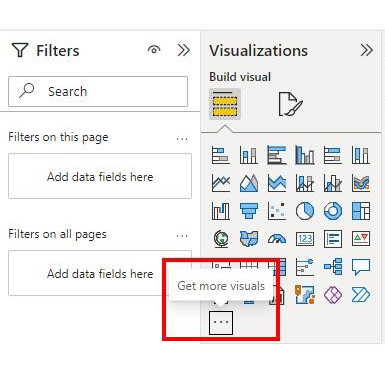The height and width of the screenshot is (373, 385).
Task: Click the Filters on this page label
Action: click(58, 137)
